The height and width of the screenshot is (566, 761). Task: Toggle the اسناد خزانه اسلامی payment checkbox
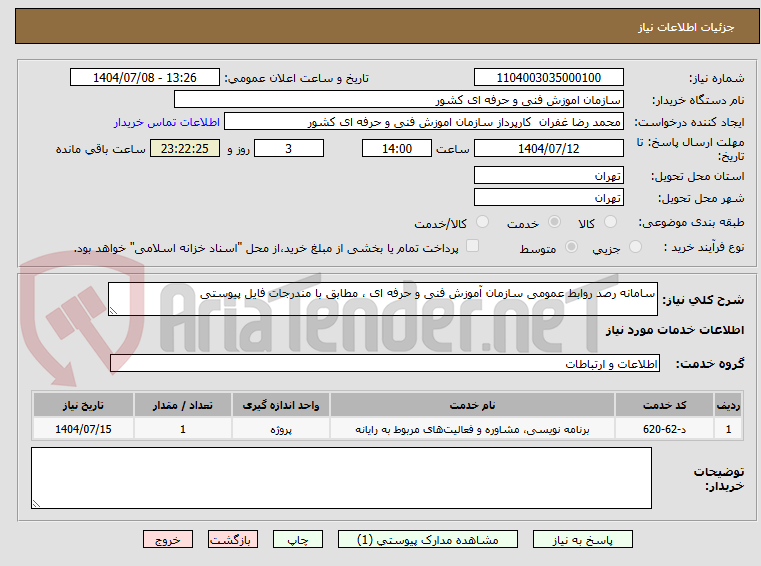(x=472, y=246)
